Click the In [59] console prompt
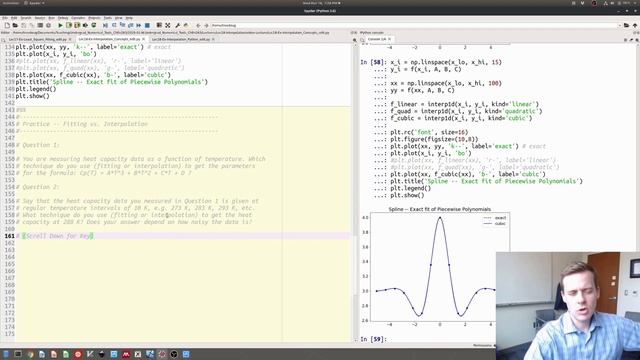This screenshot has height=360, width=640. (373, 339)
